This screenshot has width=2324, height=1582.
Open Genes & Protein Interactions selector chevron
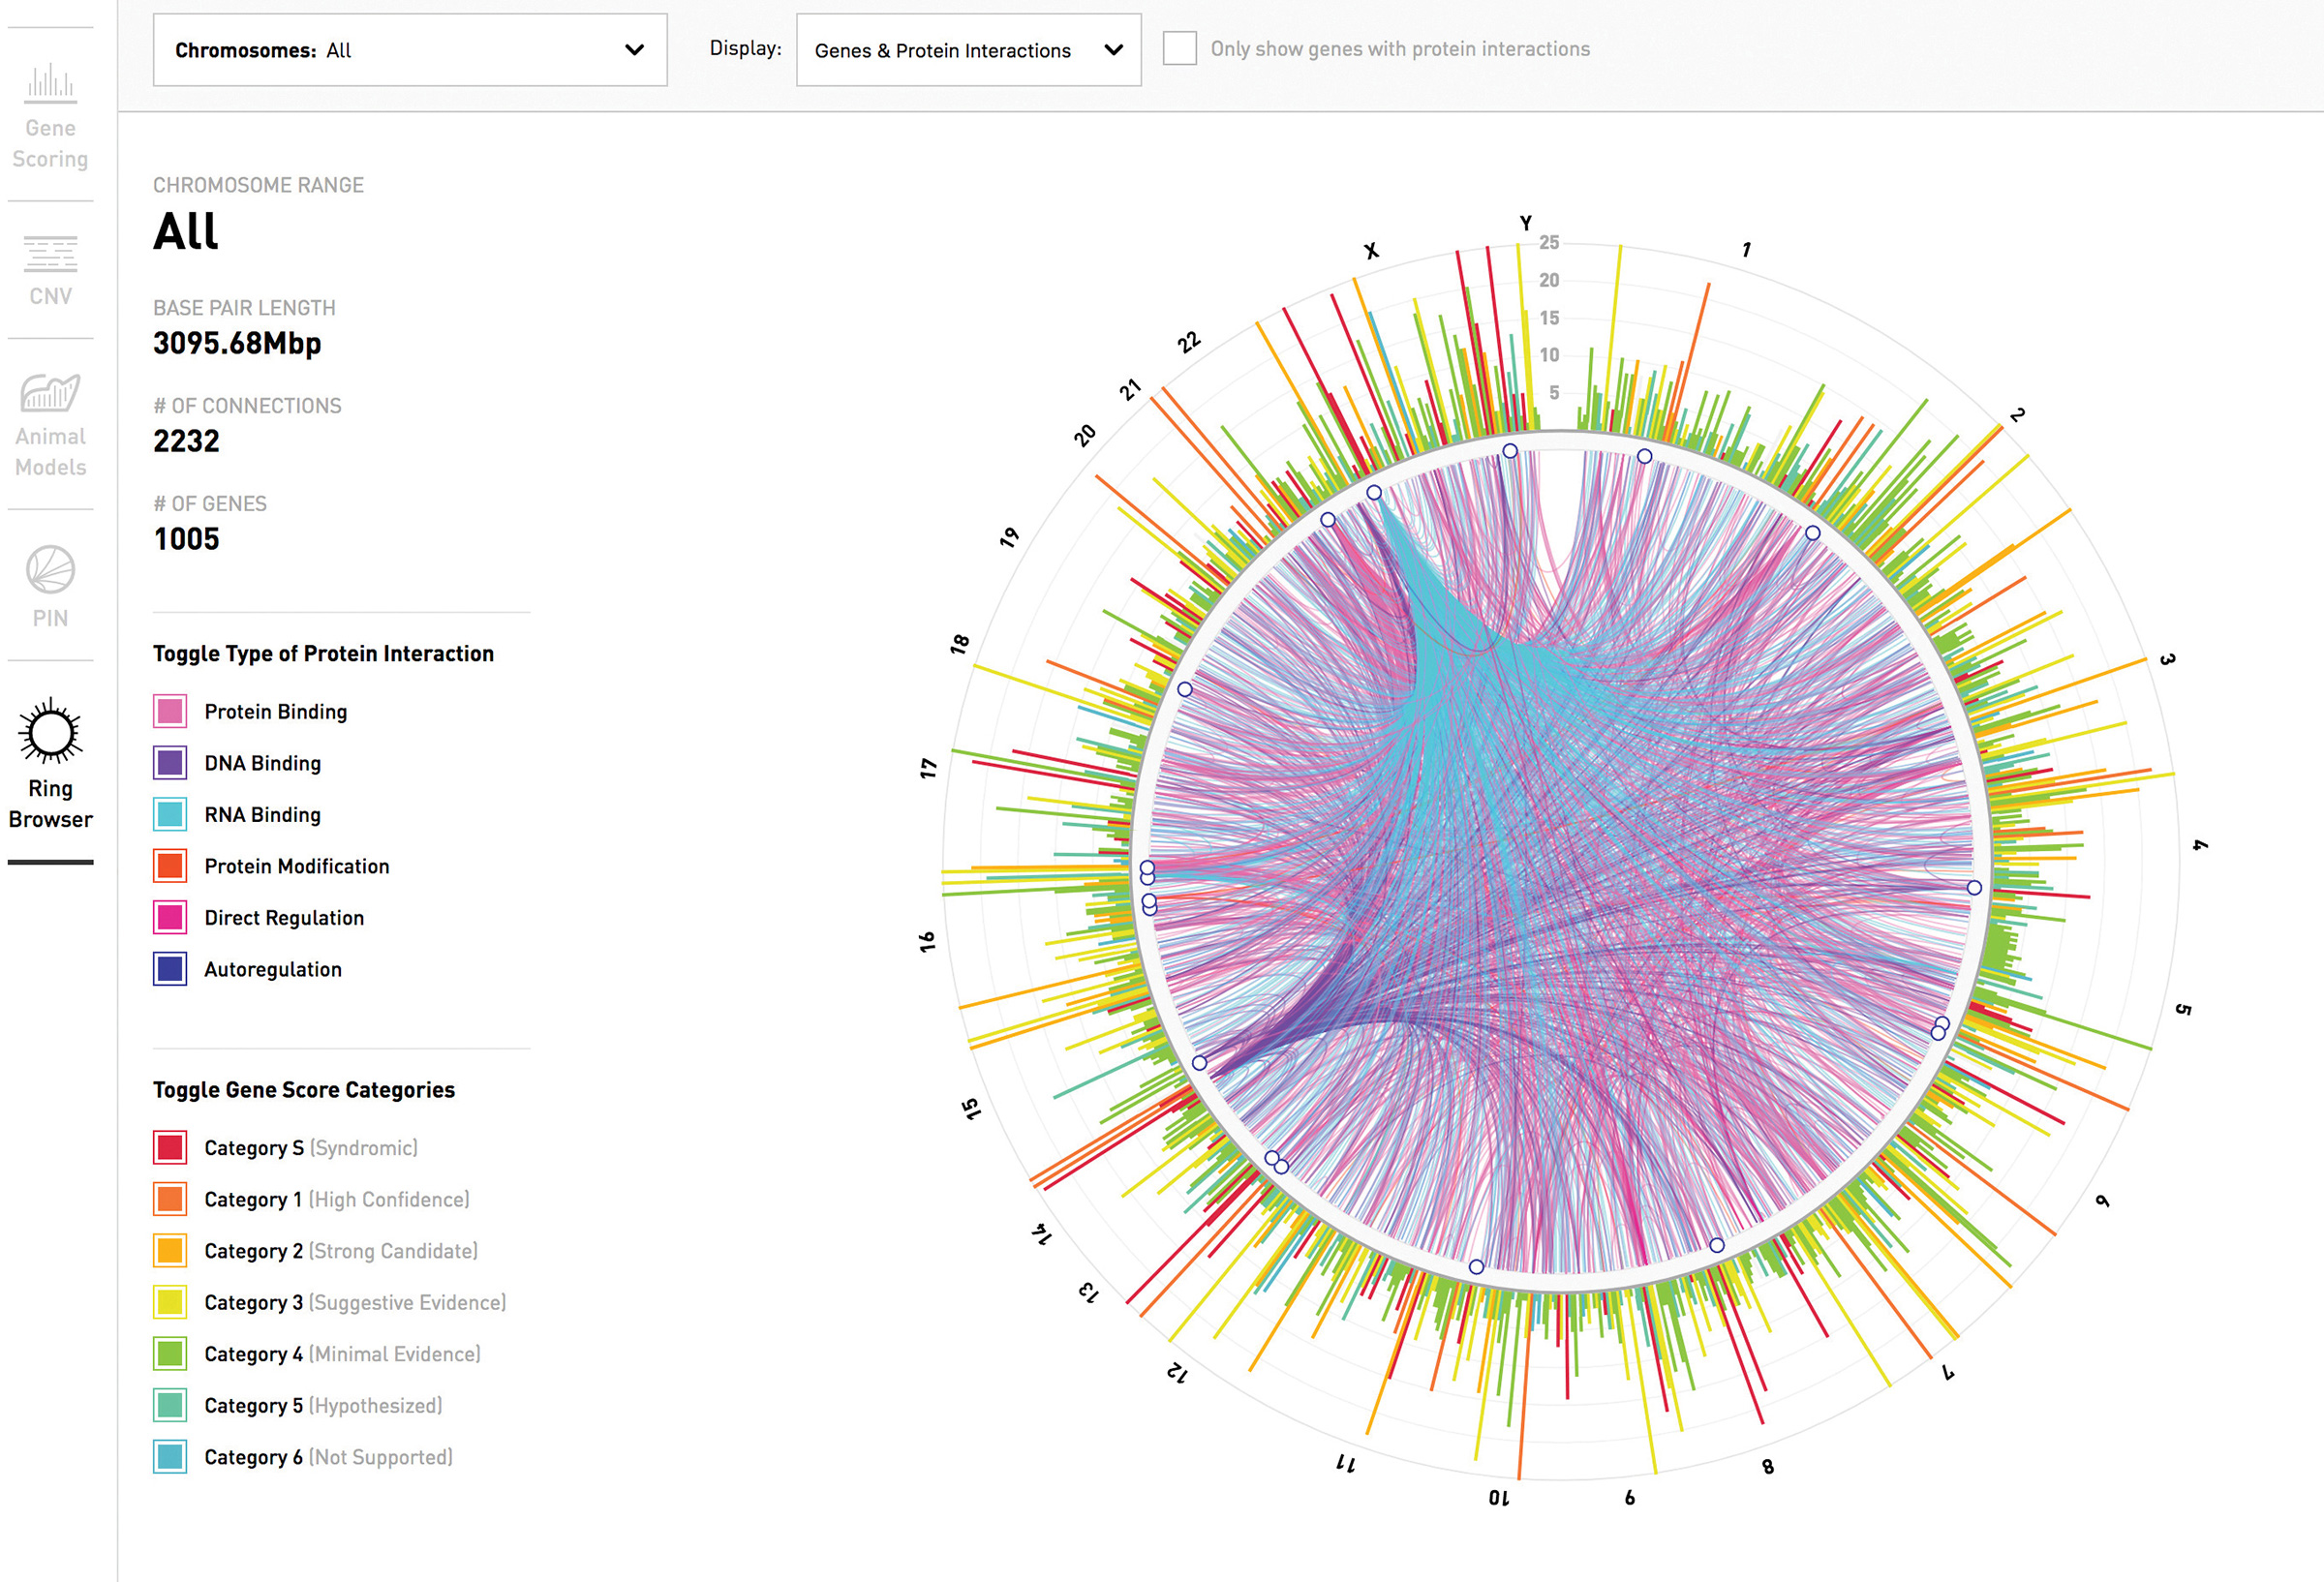[x=1113, y=50]
